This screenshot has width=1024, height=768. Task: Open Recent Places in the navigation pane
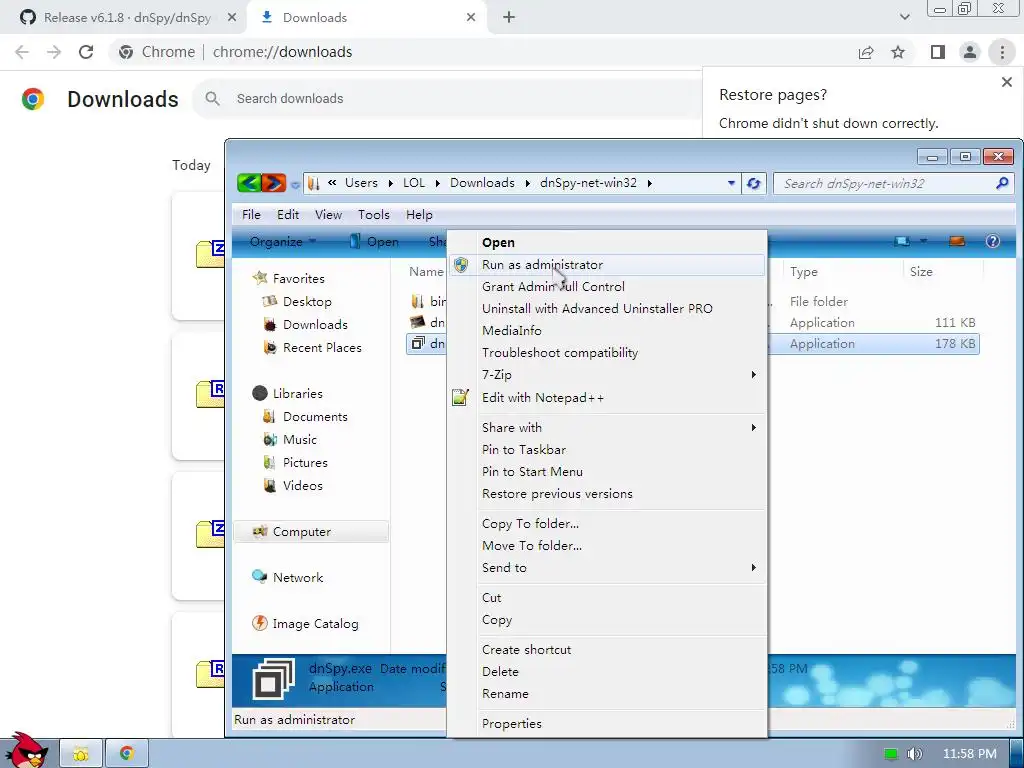click(312, 348)
